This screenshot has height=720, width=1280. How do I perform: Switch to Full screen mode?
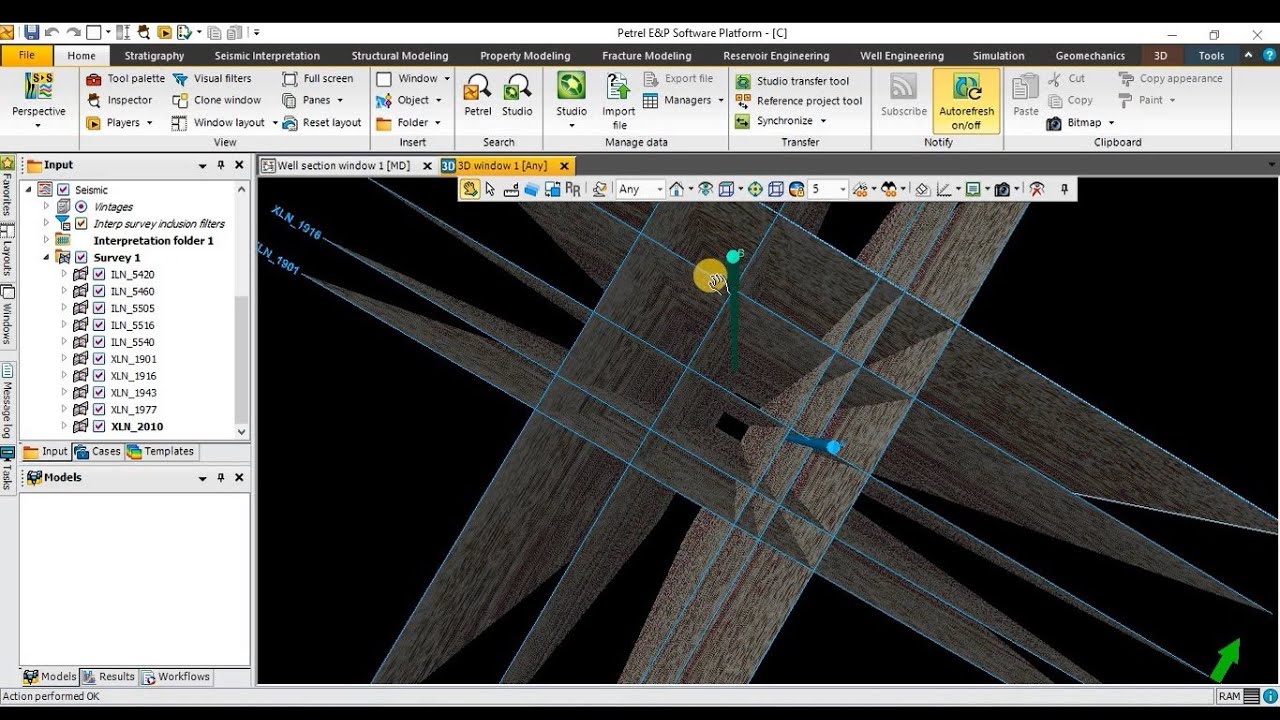318,78
